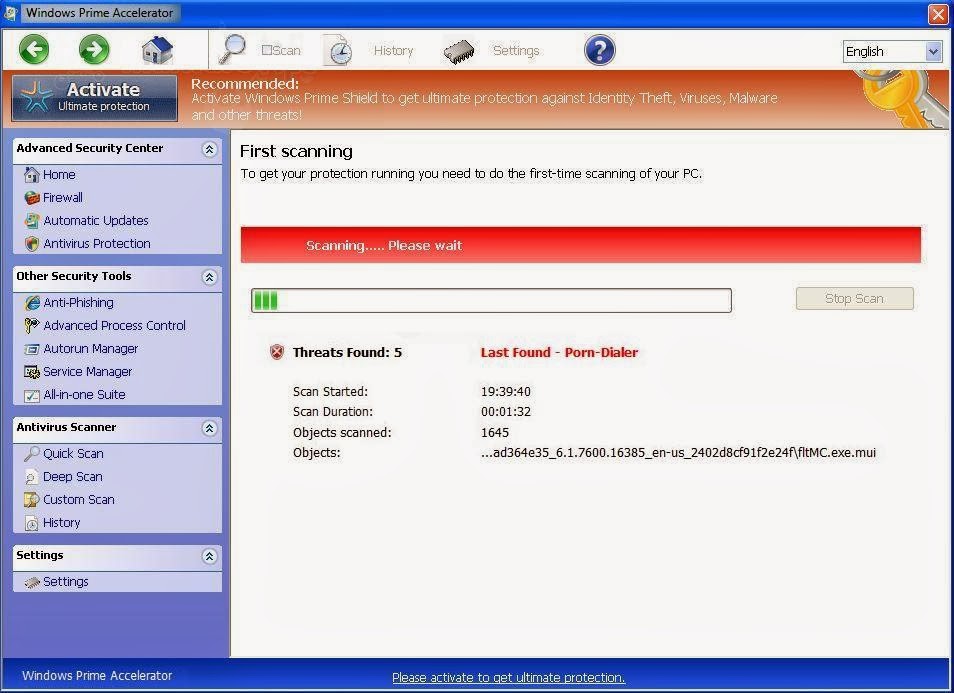Click the red threat shield icon
Screen dimensions: 954x693
(x=277, y=352)
